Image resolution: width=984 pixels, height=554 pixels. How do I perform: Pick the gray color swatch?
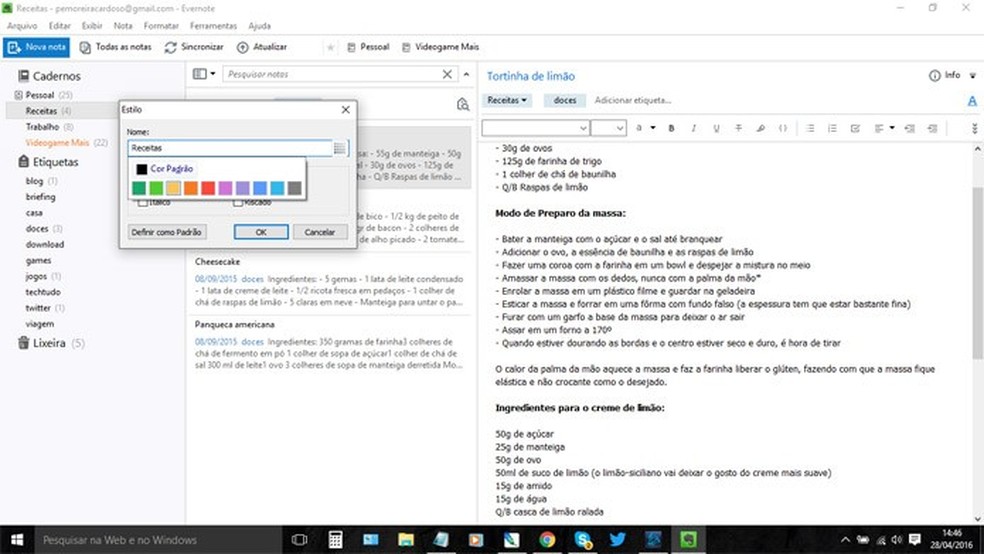coord(294,188)
